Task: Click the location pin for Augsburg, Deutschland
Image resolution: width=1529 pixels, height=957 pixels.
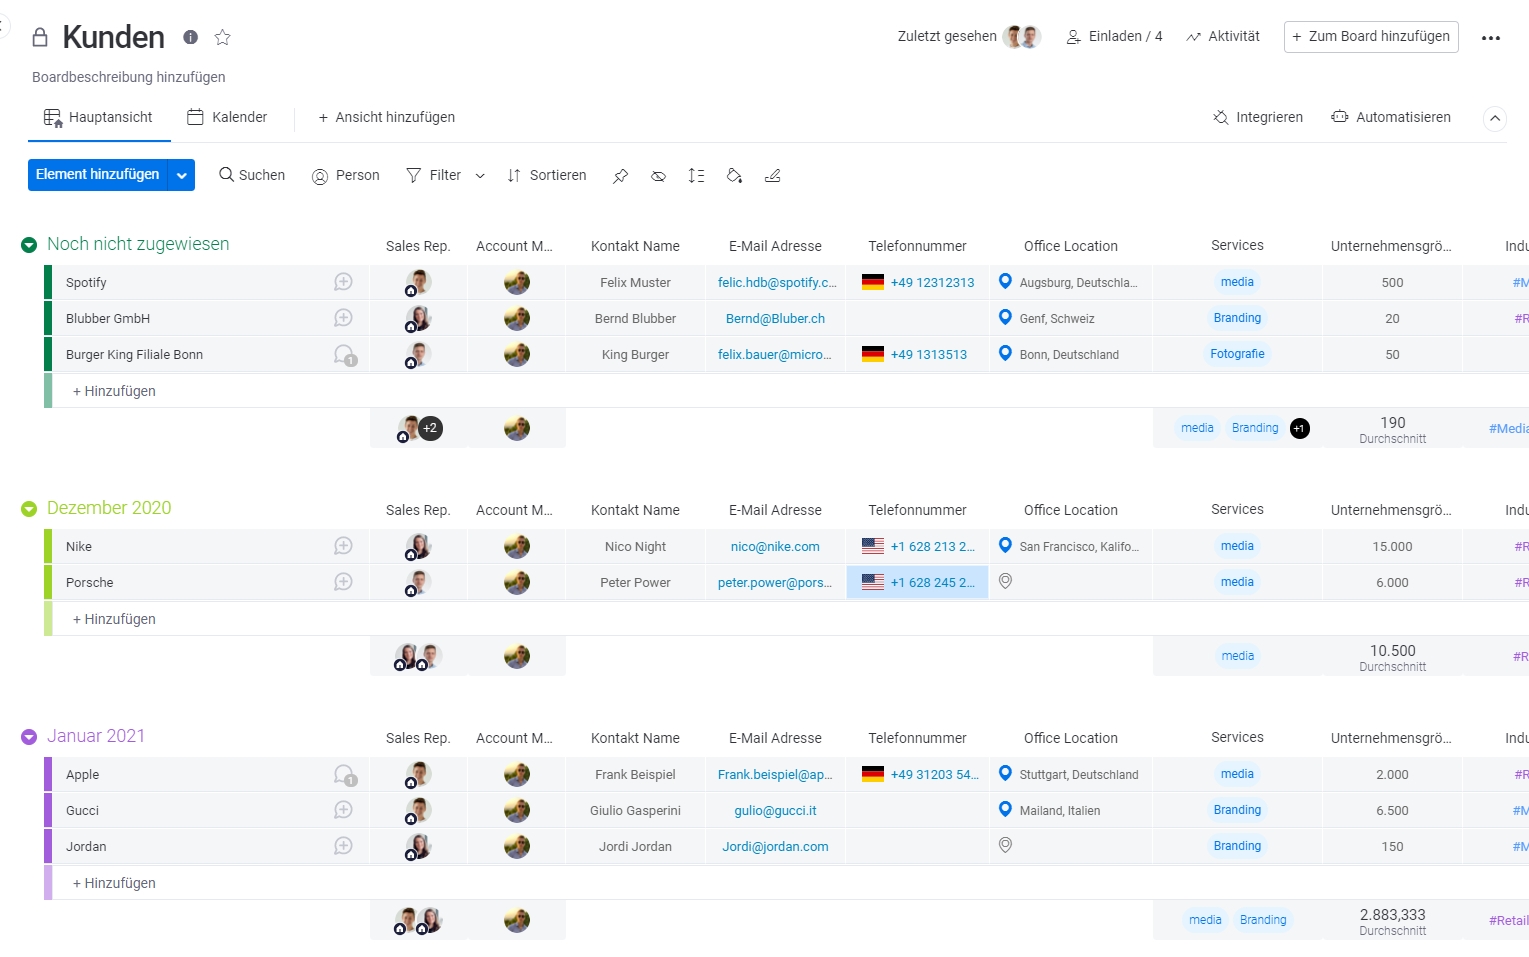Action: (1005, 281)
